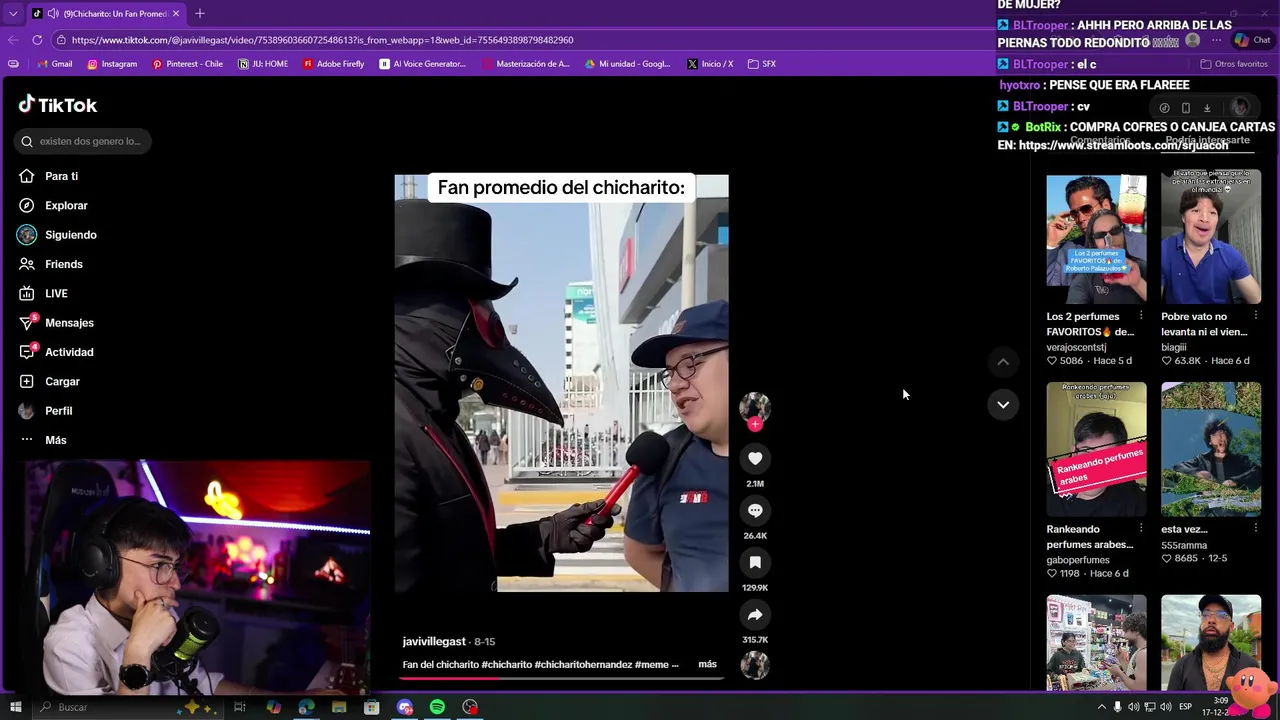Go back with browser back arrow
Image resolution: width=1280 pixels, height=720 pixels.
[13, 40]
